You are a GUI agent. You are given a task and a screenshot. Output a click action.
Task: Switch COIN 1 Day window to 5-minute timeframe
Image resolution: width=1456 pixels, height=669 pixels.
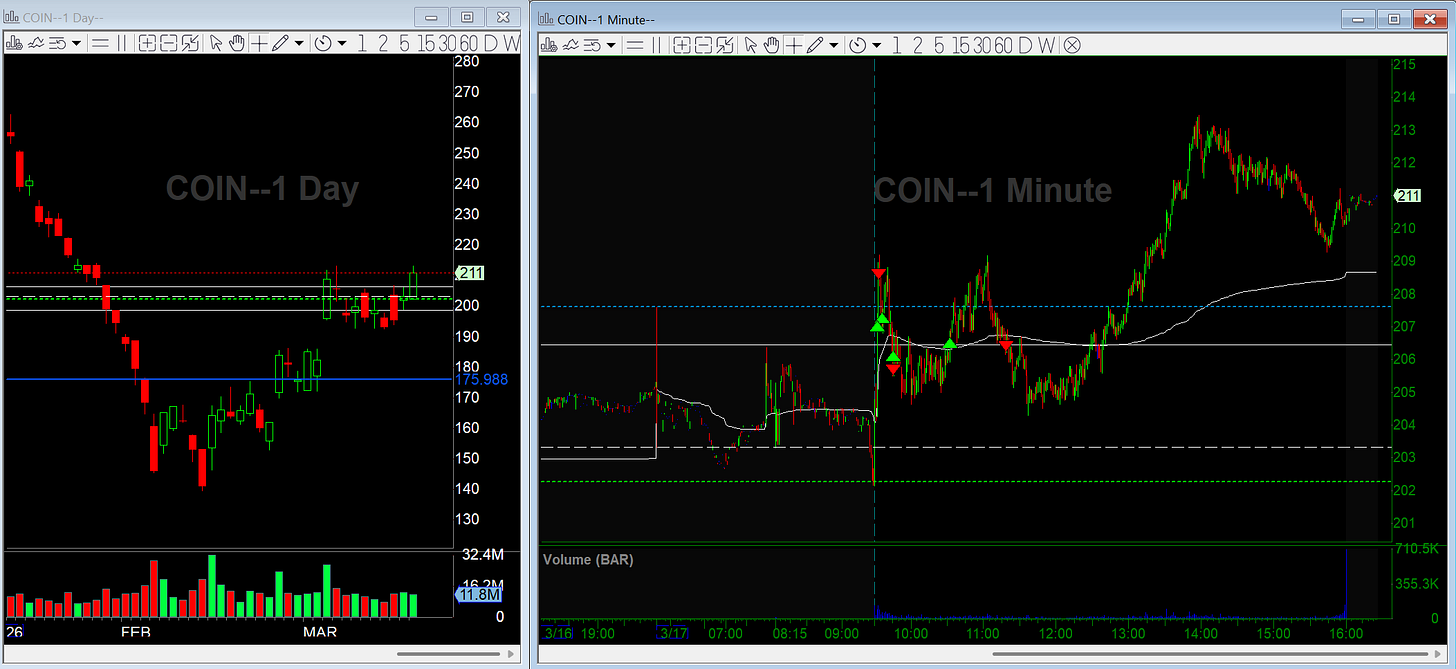point(404,43)
